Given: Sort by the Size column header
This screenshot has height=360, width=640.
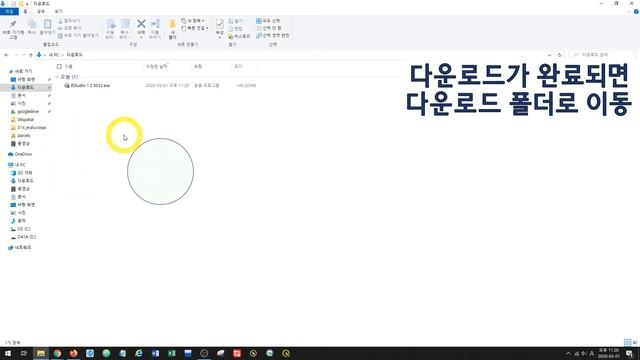Looking at the screenshot, I should [238, 66].
